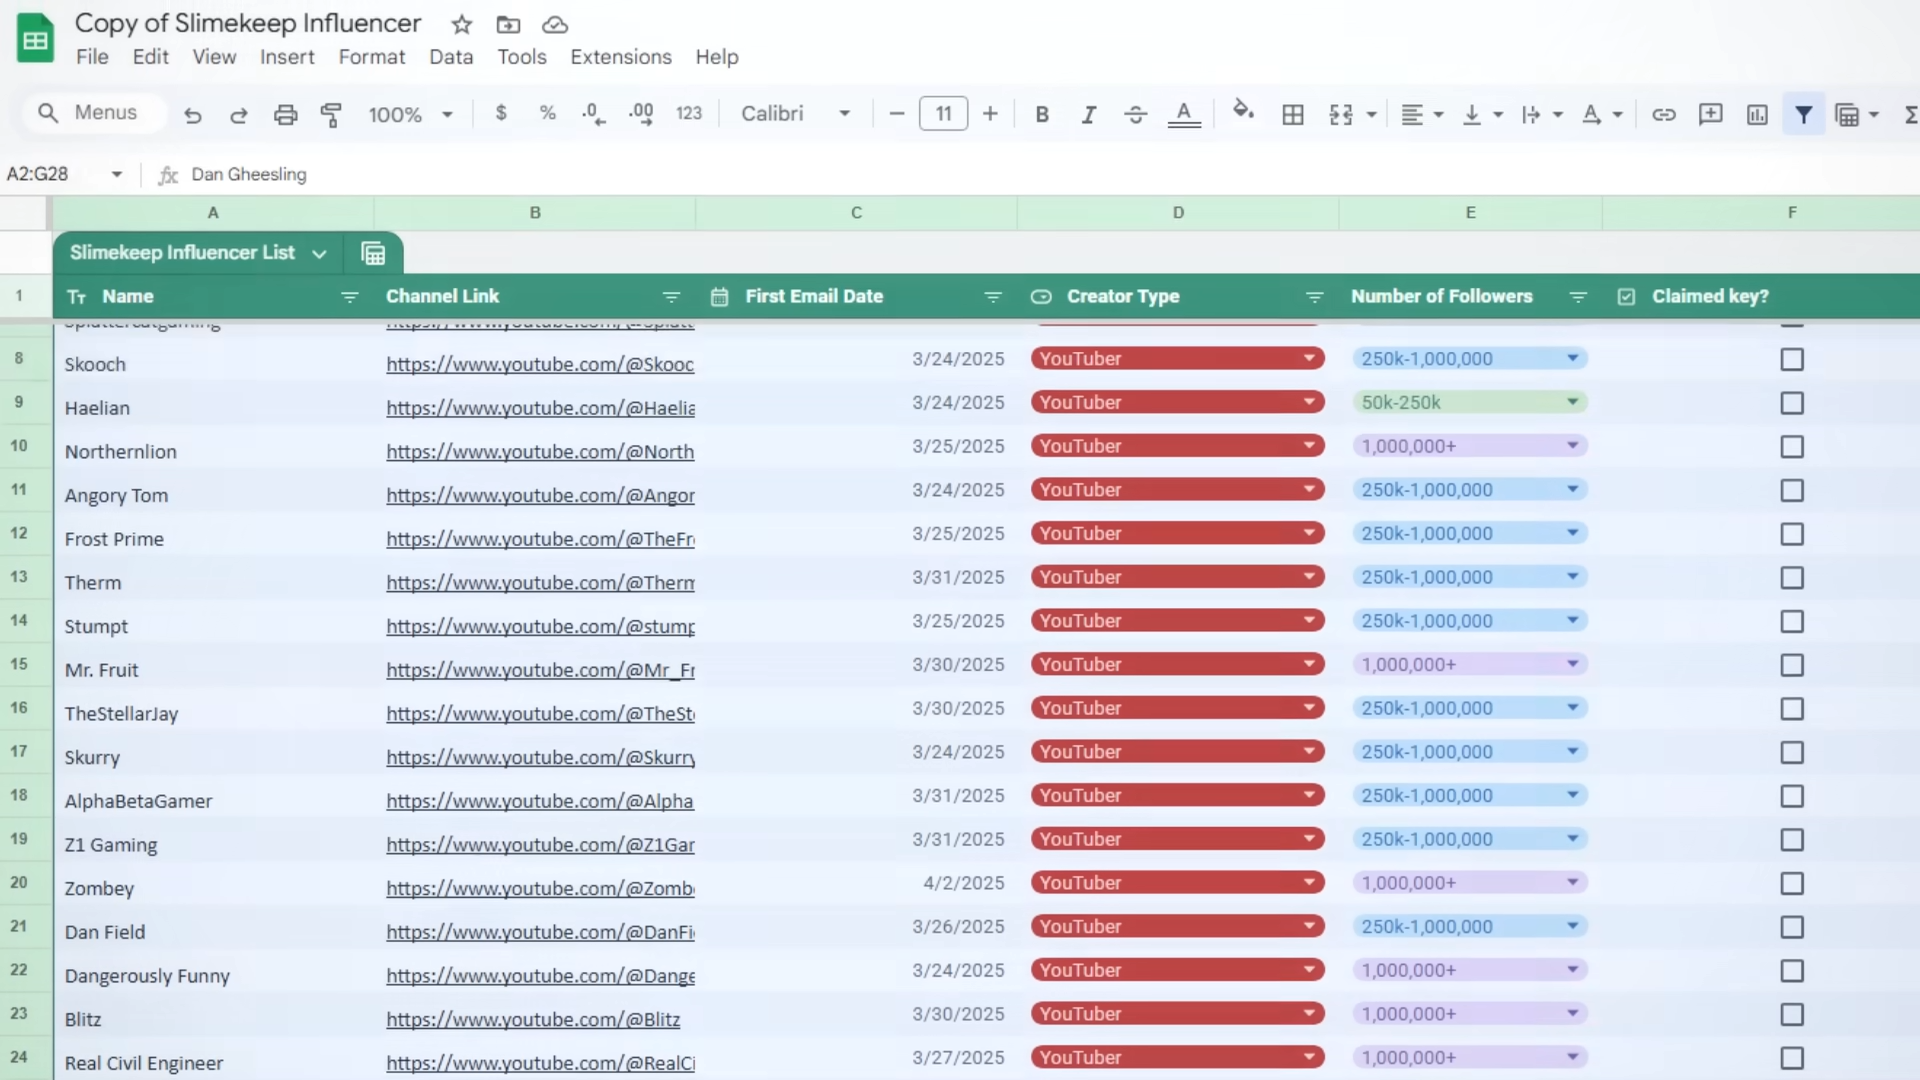This screenshot has height=1080, width=1920.
Task: Toggle the filter icon in toolbar
Action: 1804,115
